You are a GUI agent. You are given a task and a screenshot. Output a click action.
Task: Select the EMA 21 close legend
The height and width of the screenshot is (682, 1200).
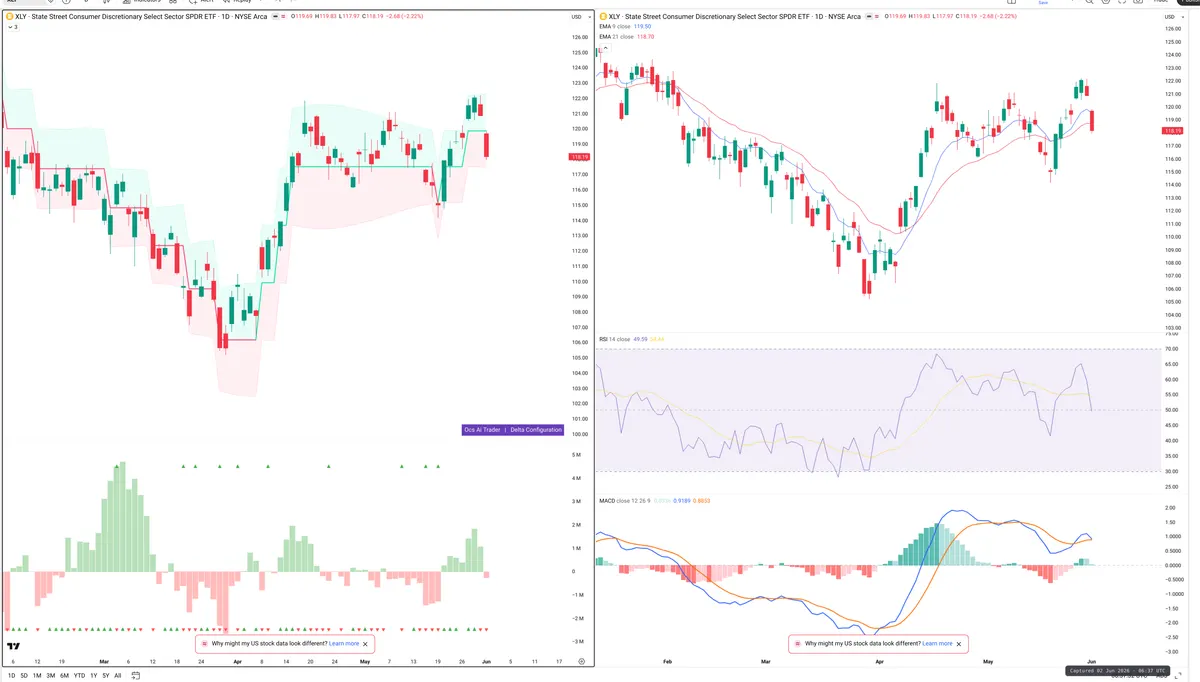[618, 37]
